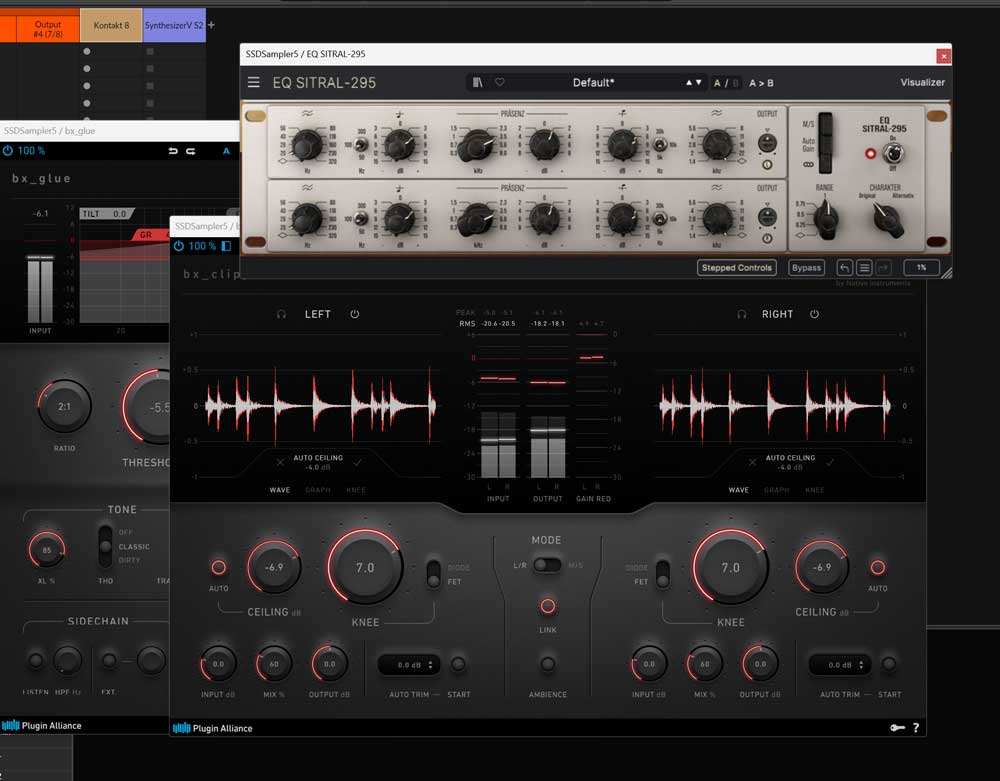Viewport: 1000px width, 781px height.
Task: Click the undo arrow in EQ footer
Action: [x=845, y=268]
